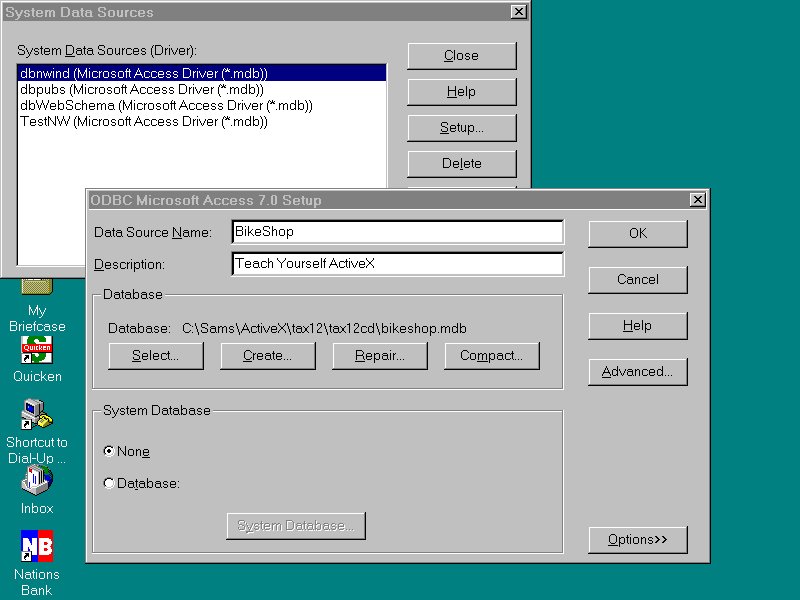Open the Inbox desktop icon
The image size is (800, 600).
tap(37, 481)
